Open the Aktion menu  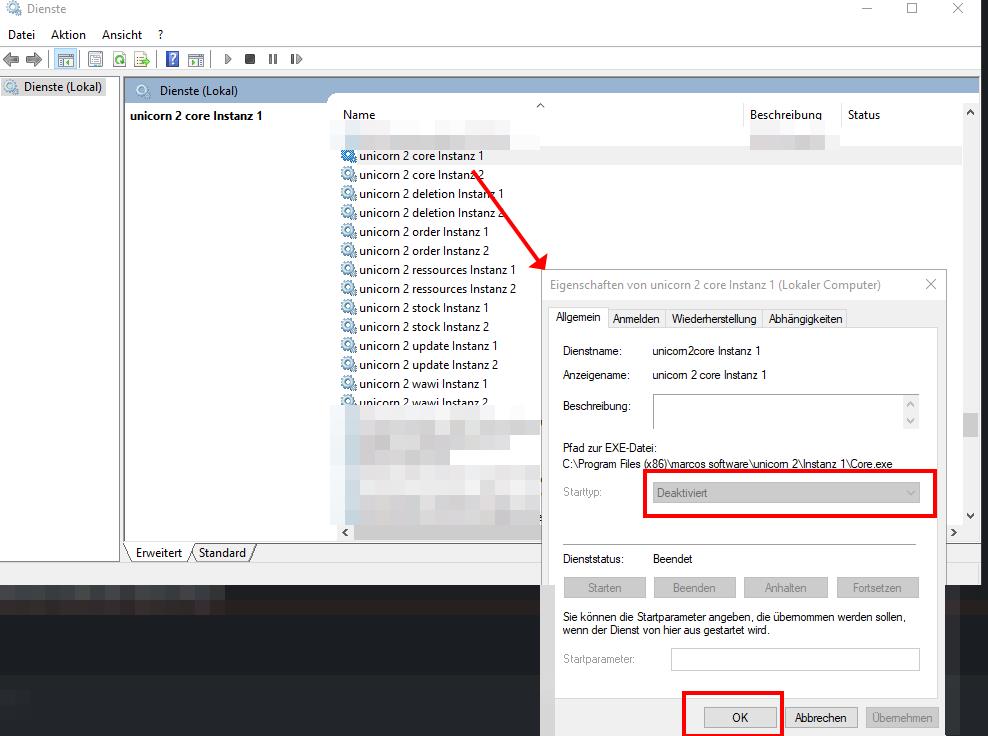click(68, 35)
